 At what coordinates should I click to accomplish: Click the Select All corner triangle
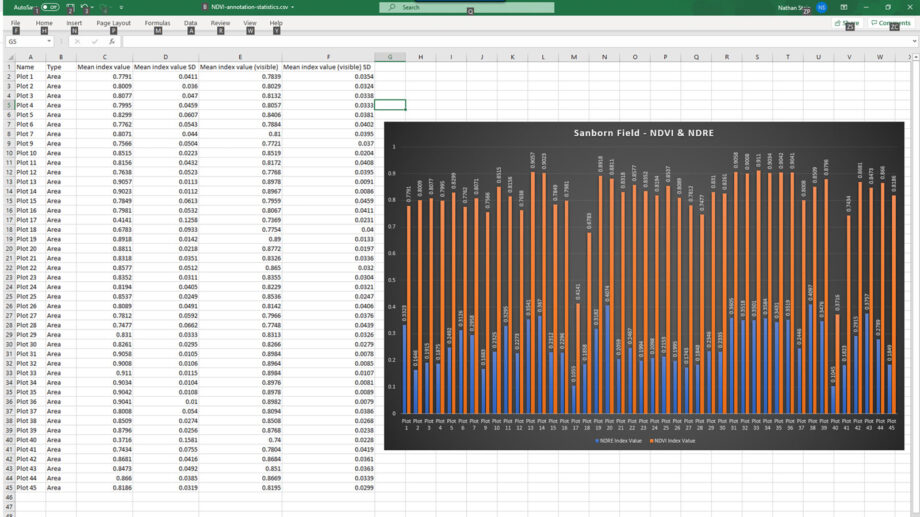(9, 57)
